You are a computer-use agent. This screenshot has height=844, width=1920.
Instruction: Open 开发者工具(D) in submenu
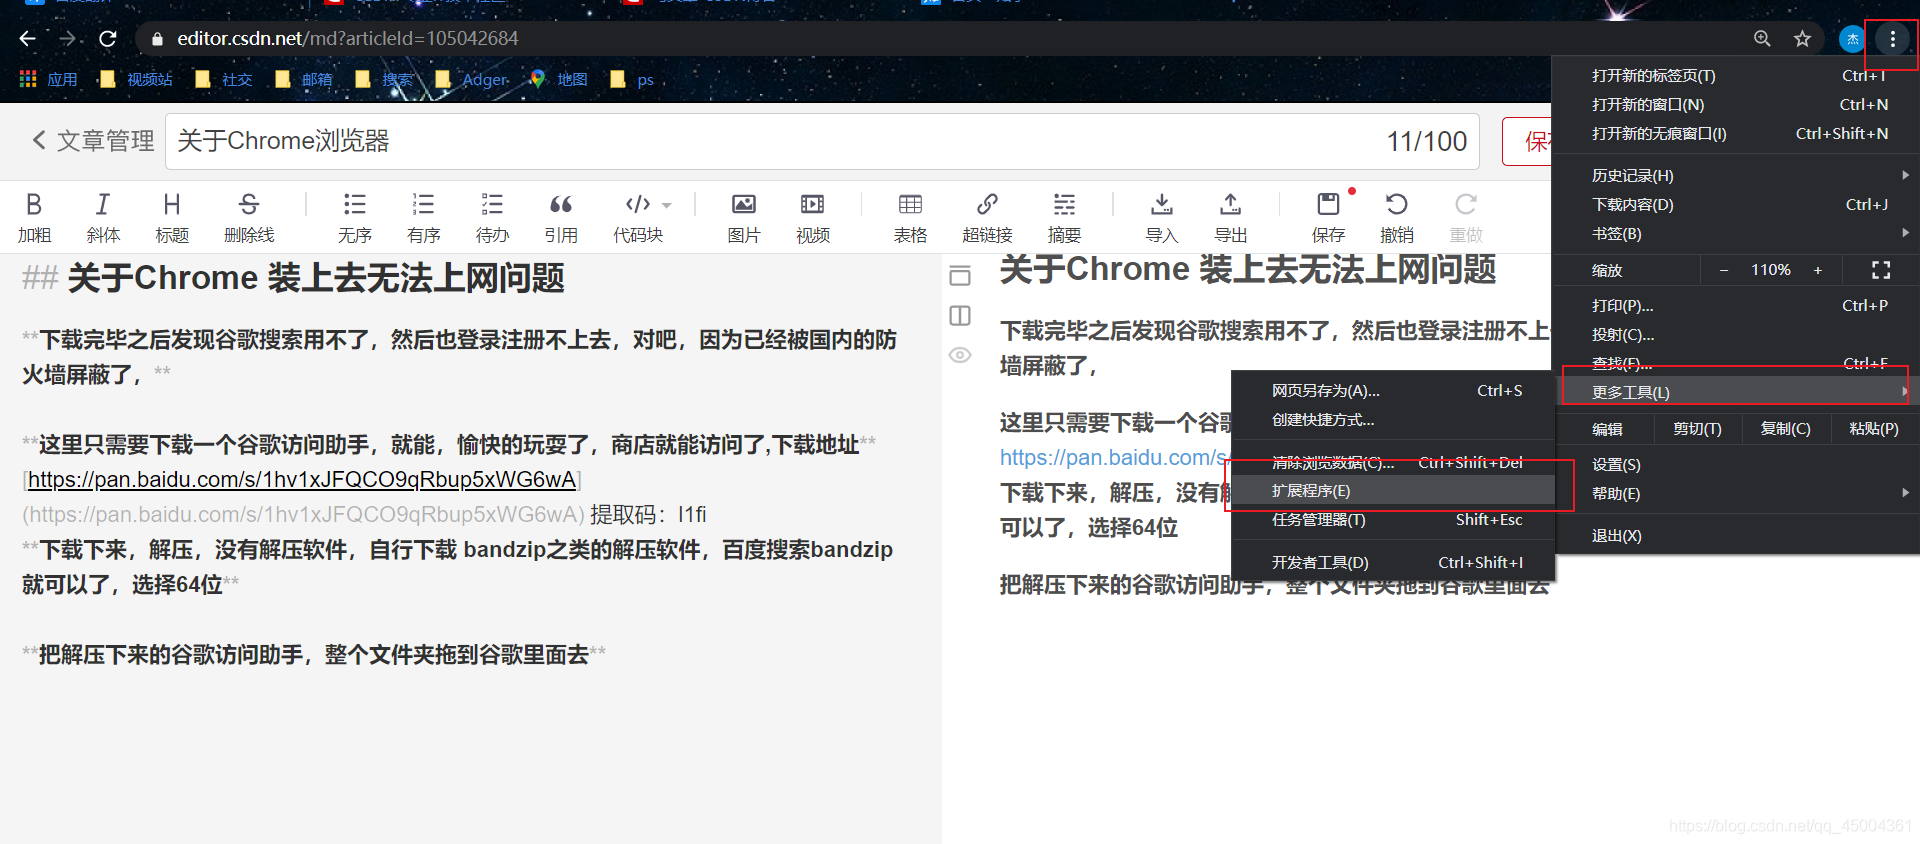tap(1393, 562)
